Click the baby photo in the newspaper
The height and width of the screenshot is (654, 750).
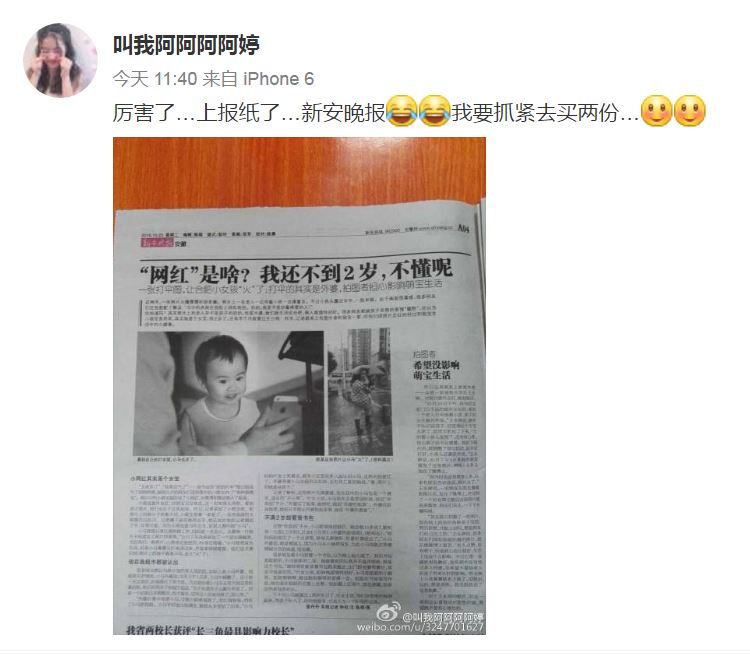coord(229,393)
